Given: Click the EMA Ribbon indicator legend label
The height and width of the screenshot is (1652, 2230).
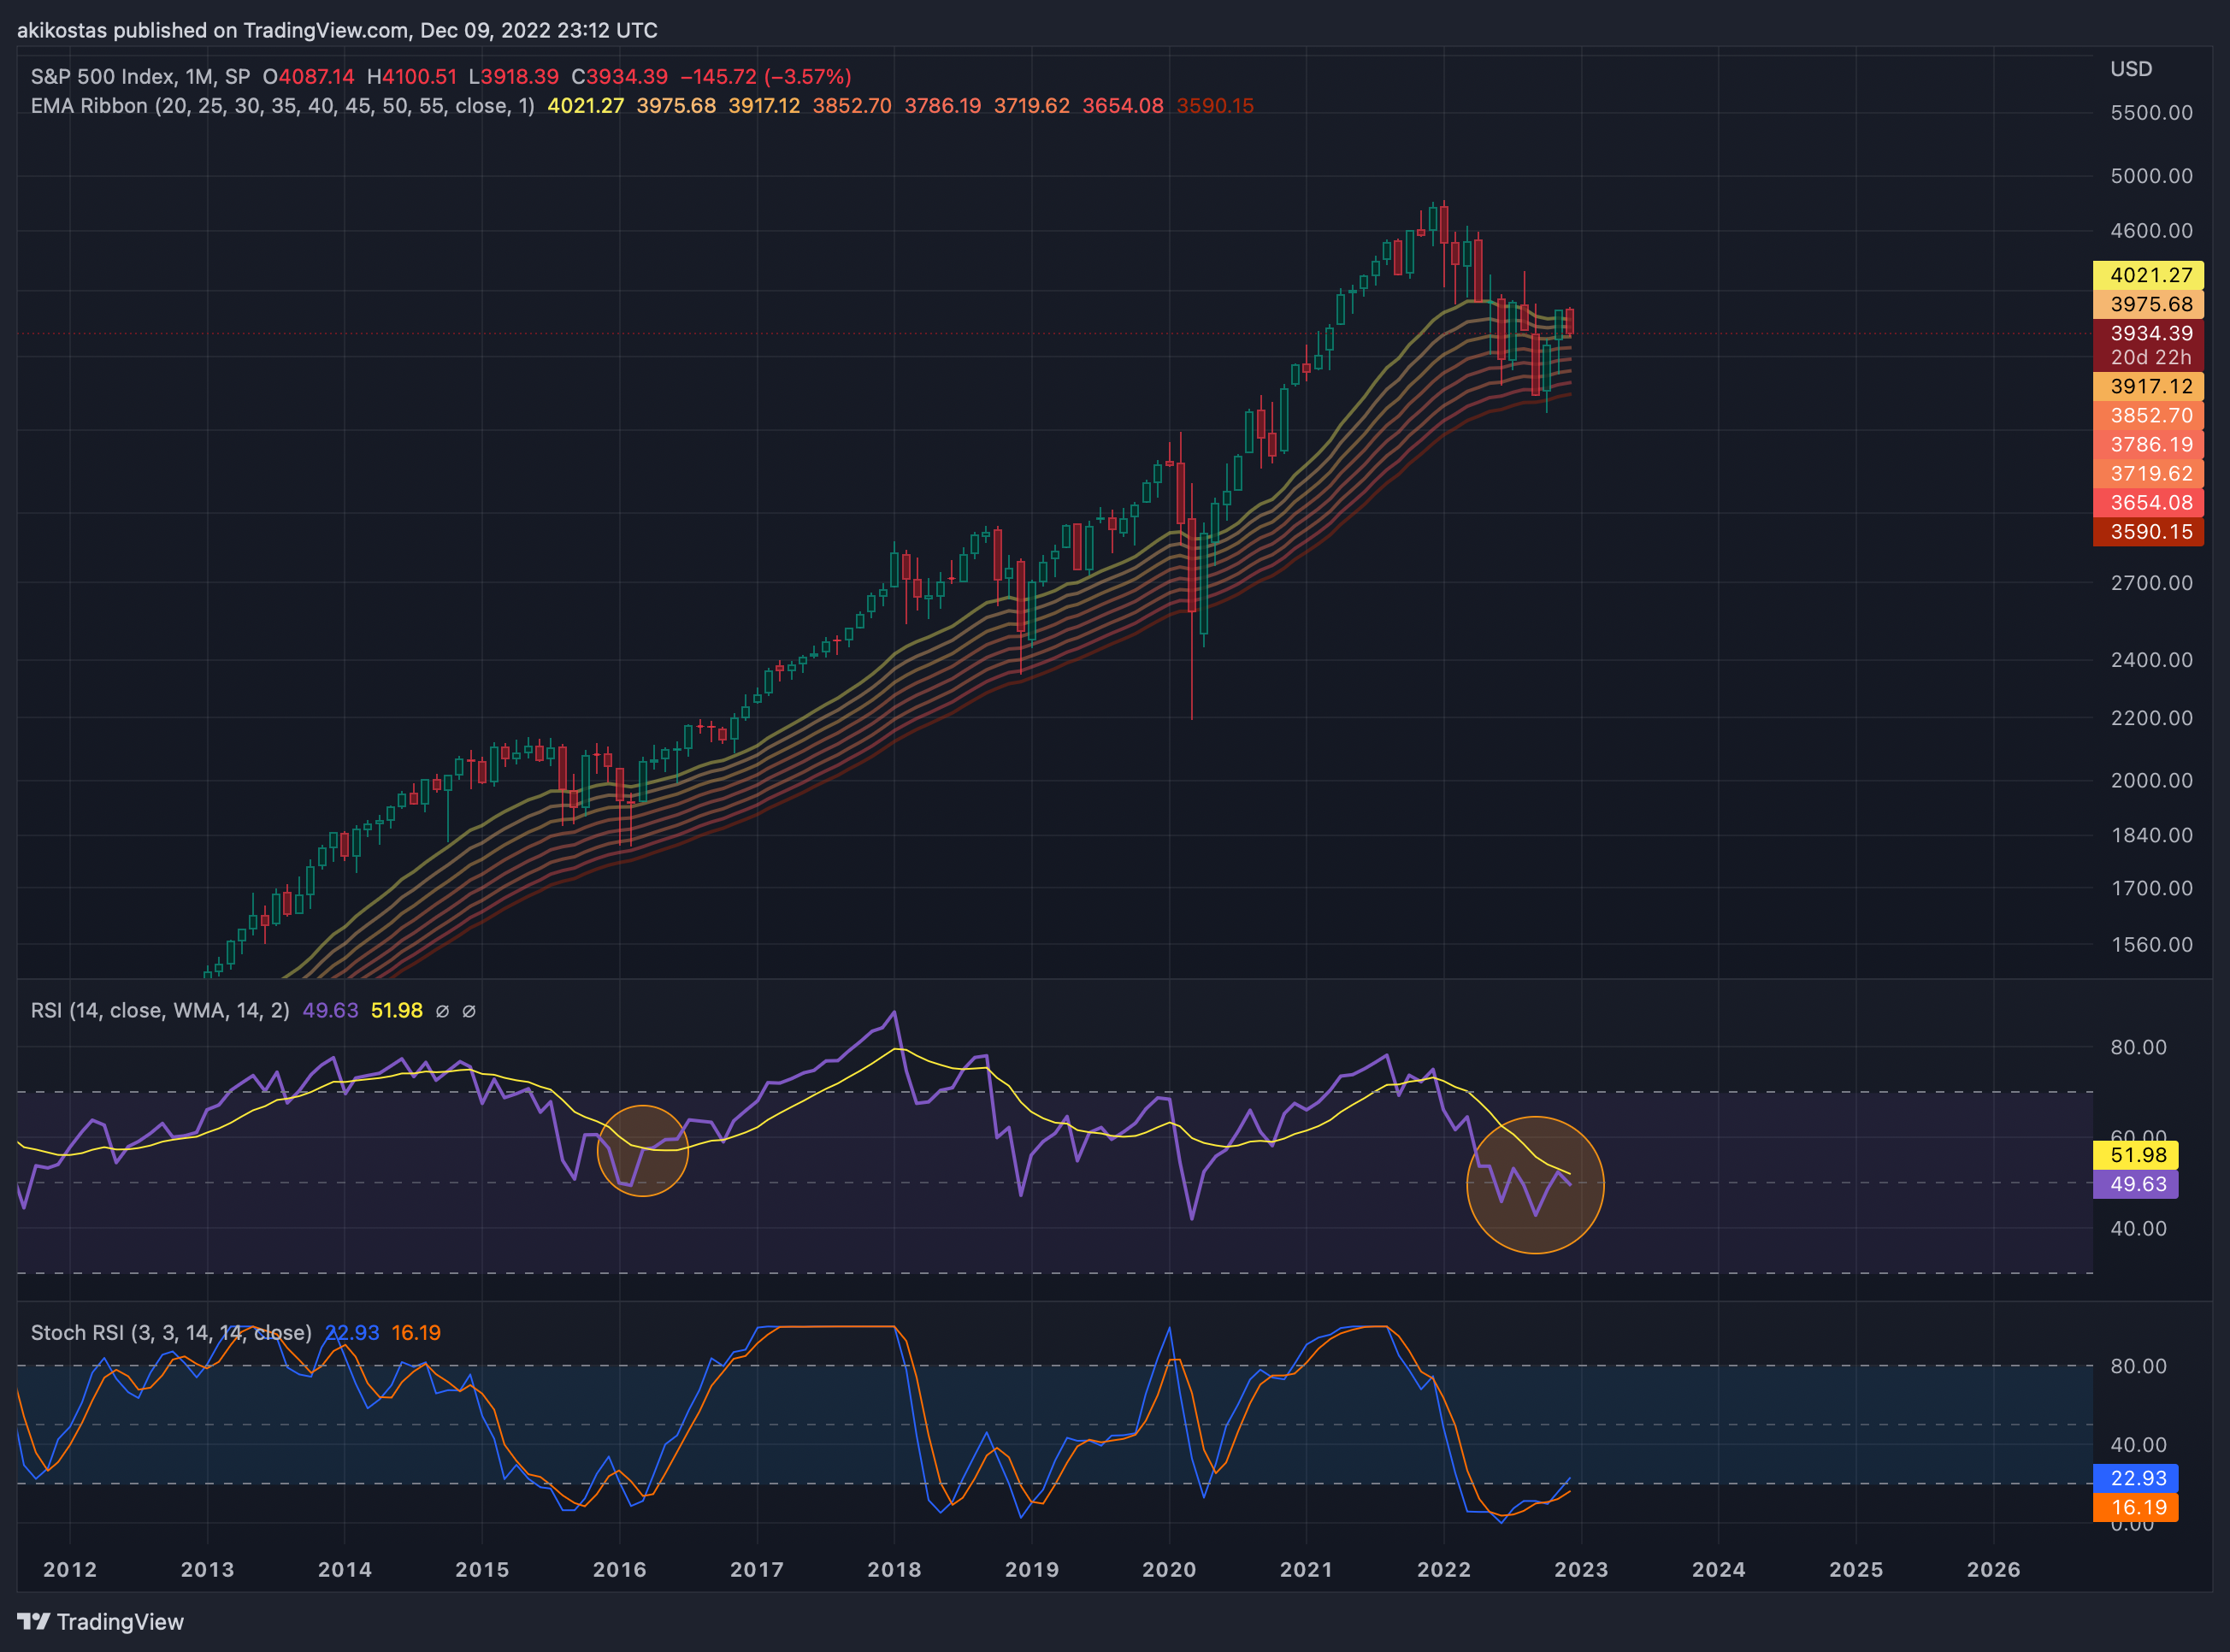Looking at the screenshot, I should (283, 106).
